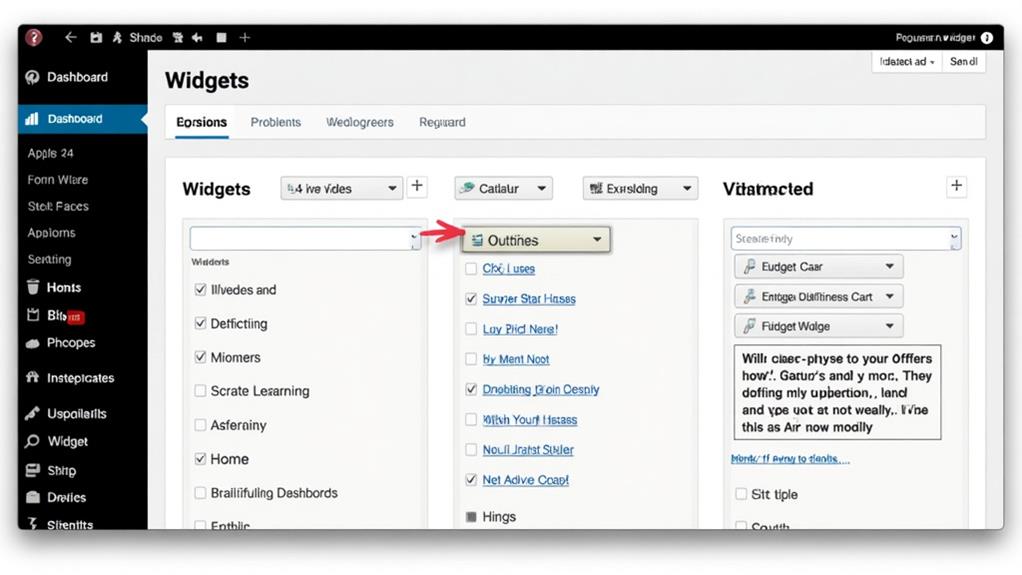Viewport: 1022px width, 575px height.
Task: Open Applorns sidebar entry
Action: pos(51,233)
